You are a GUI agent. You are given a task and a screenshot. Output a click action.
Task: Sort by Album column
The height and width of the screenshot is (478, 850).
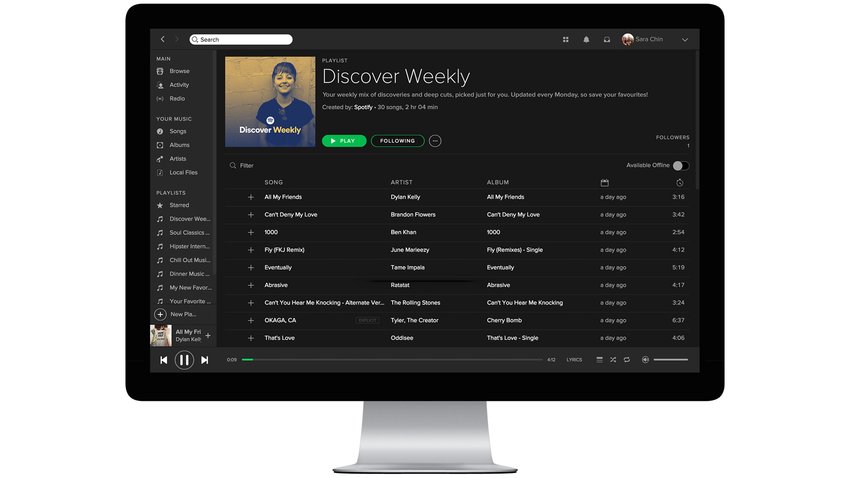(x=498, y=183)
